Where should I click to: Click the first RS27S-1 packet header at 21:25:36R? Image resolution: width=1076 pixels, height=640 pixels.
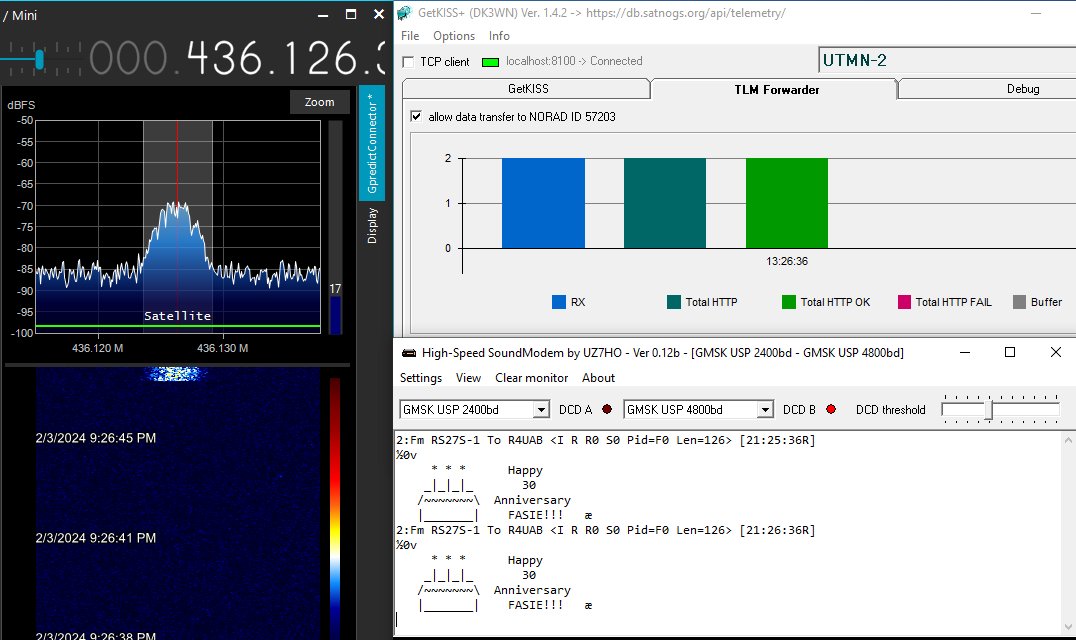pos(606,440)
